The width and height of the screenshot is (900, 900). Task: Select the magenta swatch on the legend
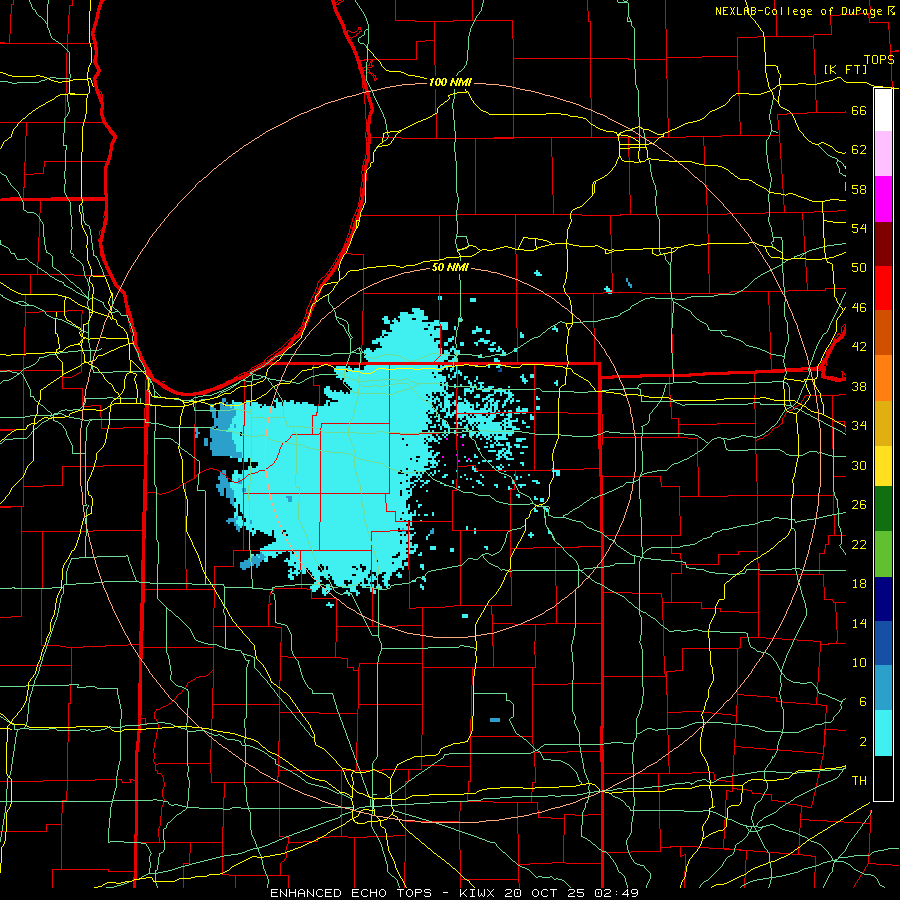tap(883, 199)
